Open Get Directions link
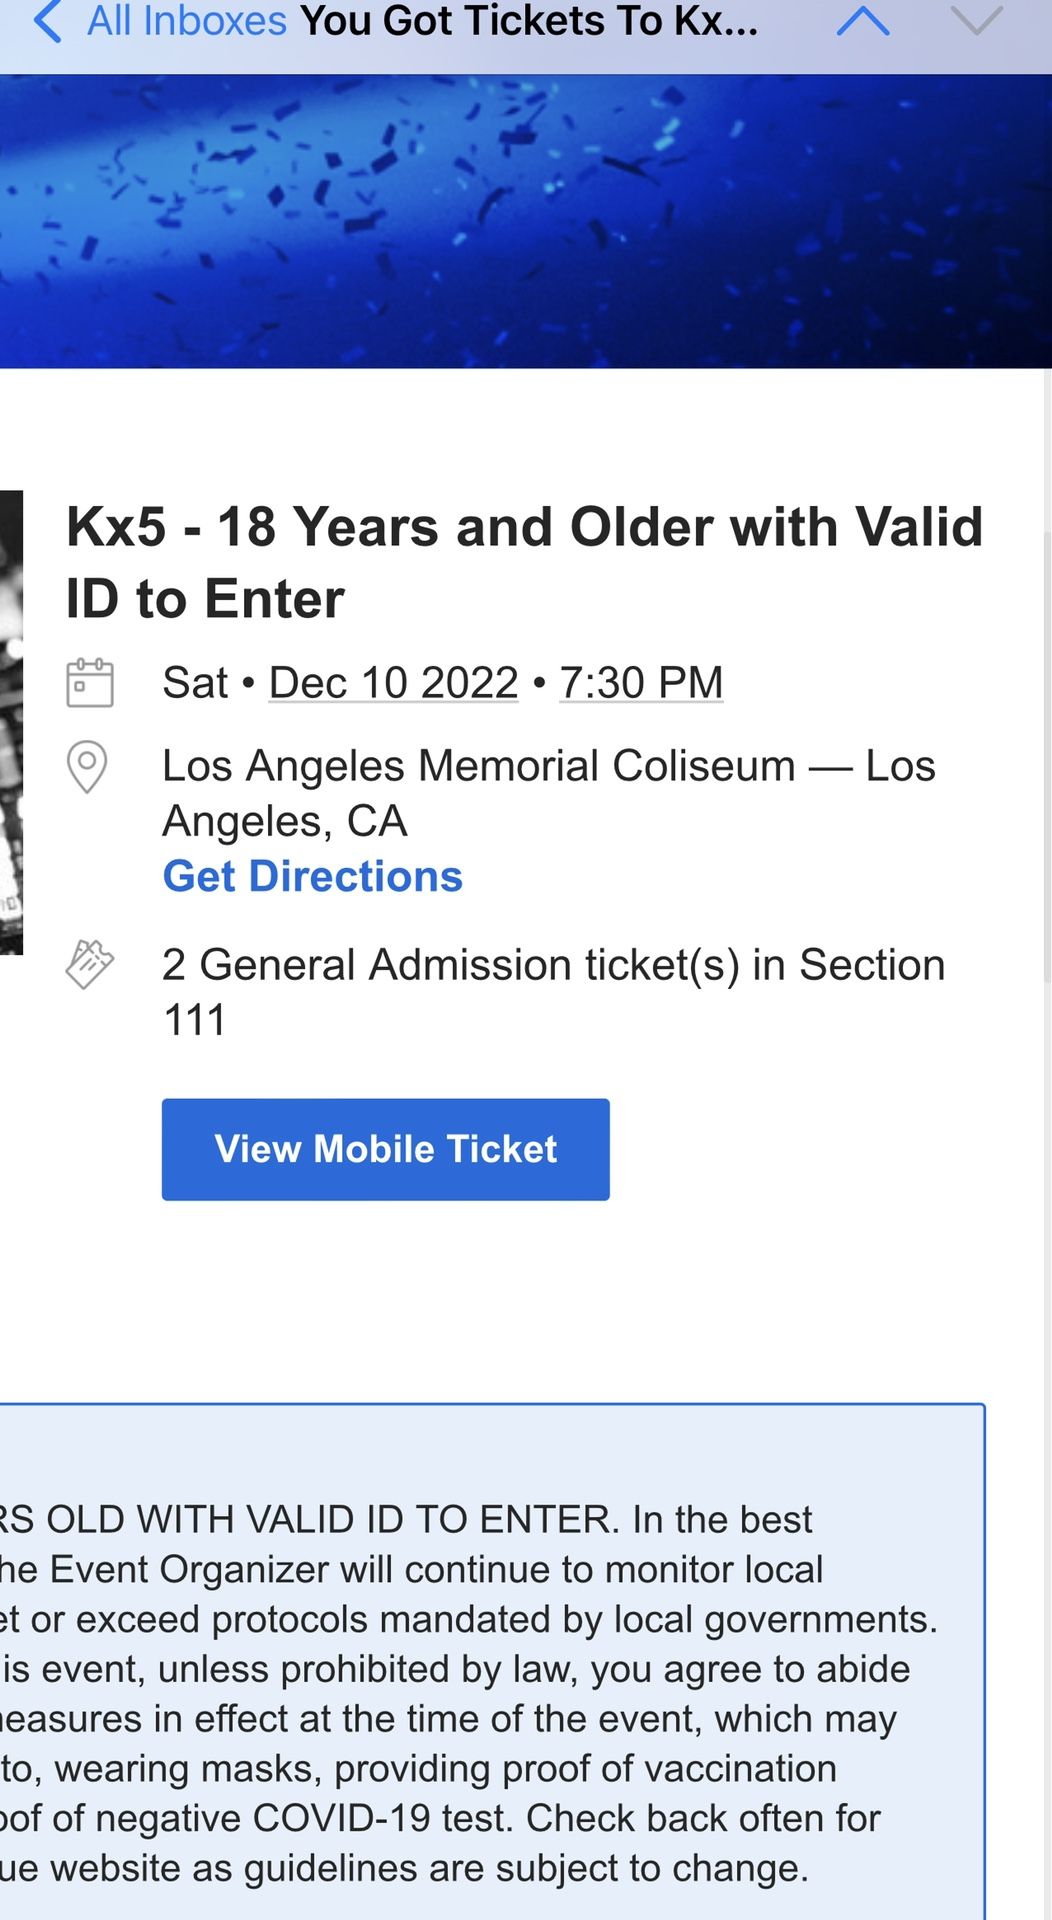This screenshot has height=1920, width=1052. tap(313, 876)
